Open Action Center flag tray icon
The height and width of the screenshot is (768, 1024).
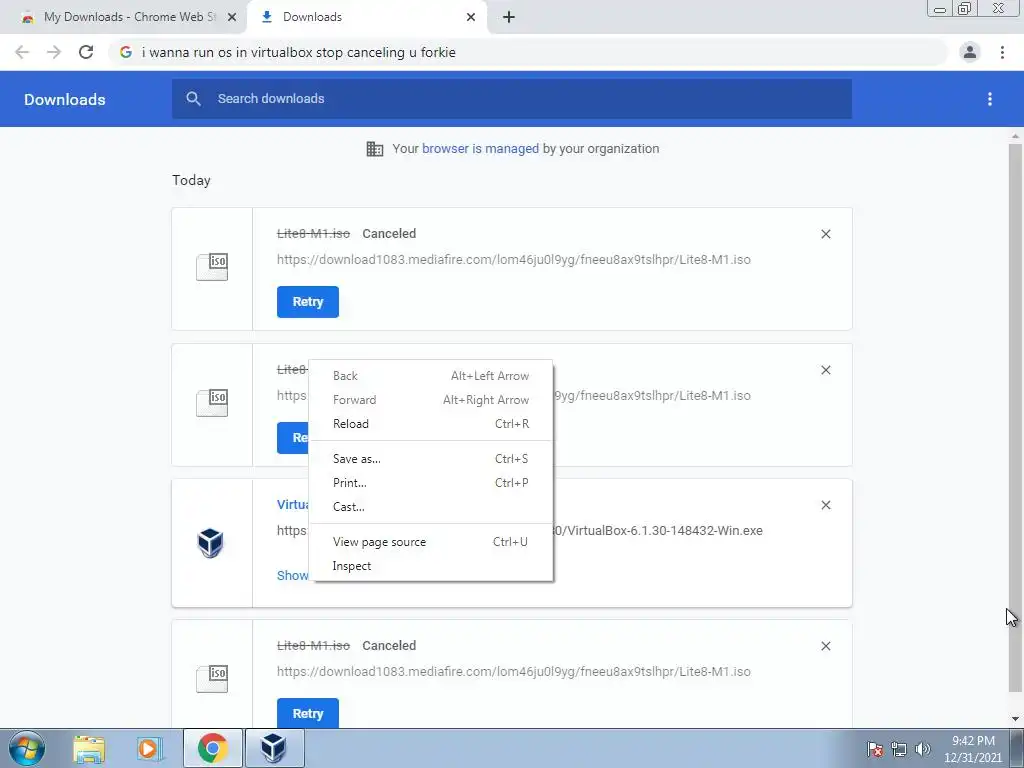click(875, 749)
